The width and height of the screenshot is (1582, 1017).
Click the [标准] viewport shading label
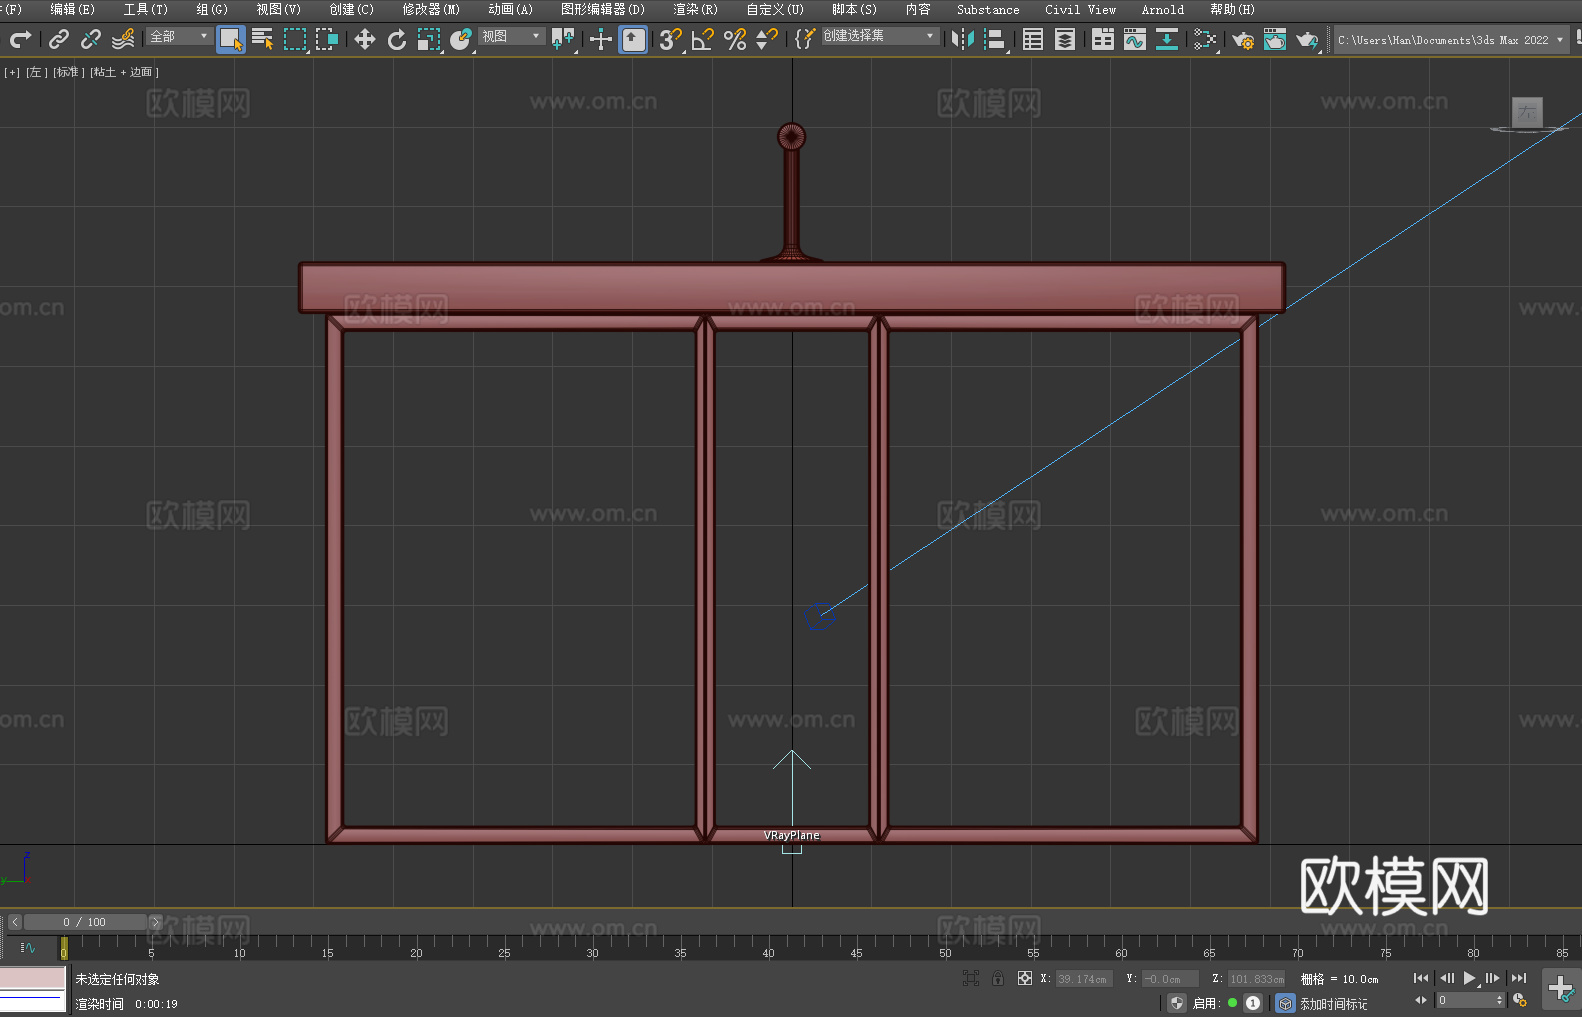click(x=68, y=72)
